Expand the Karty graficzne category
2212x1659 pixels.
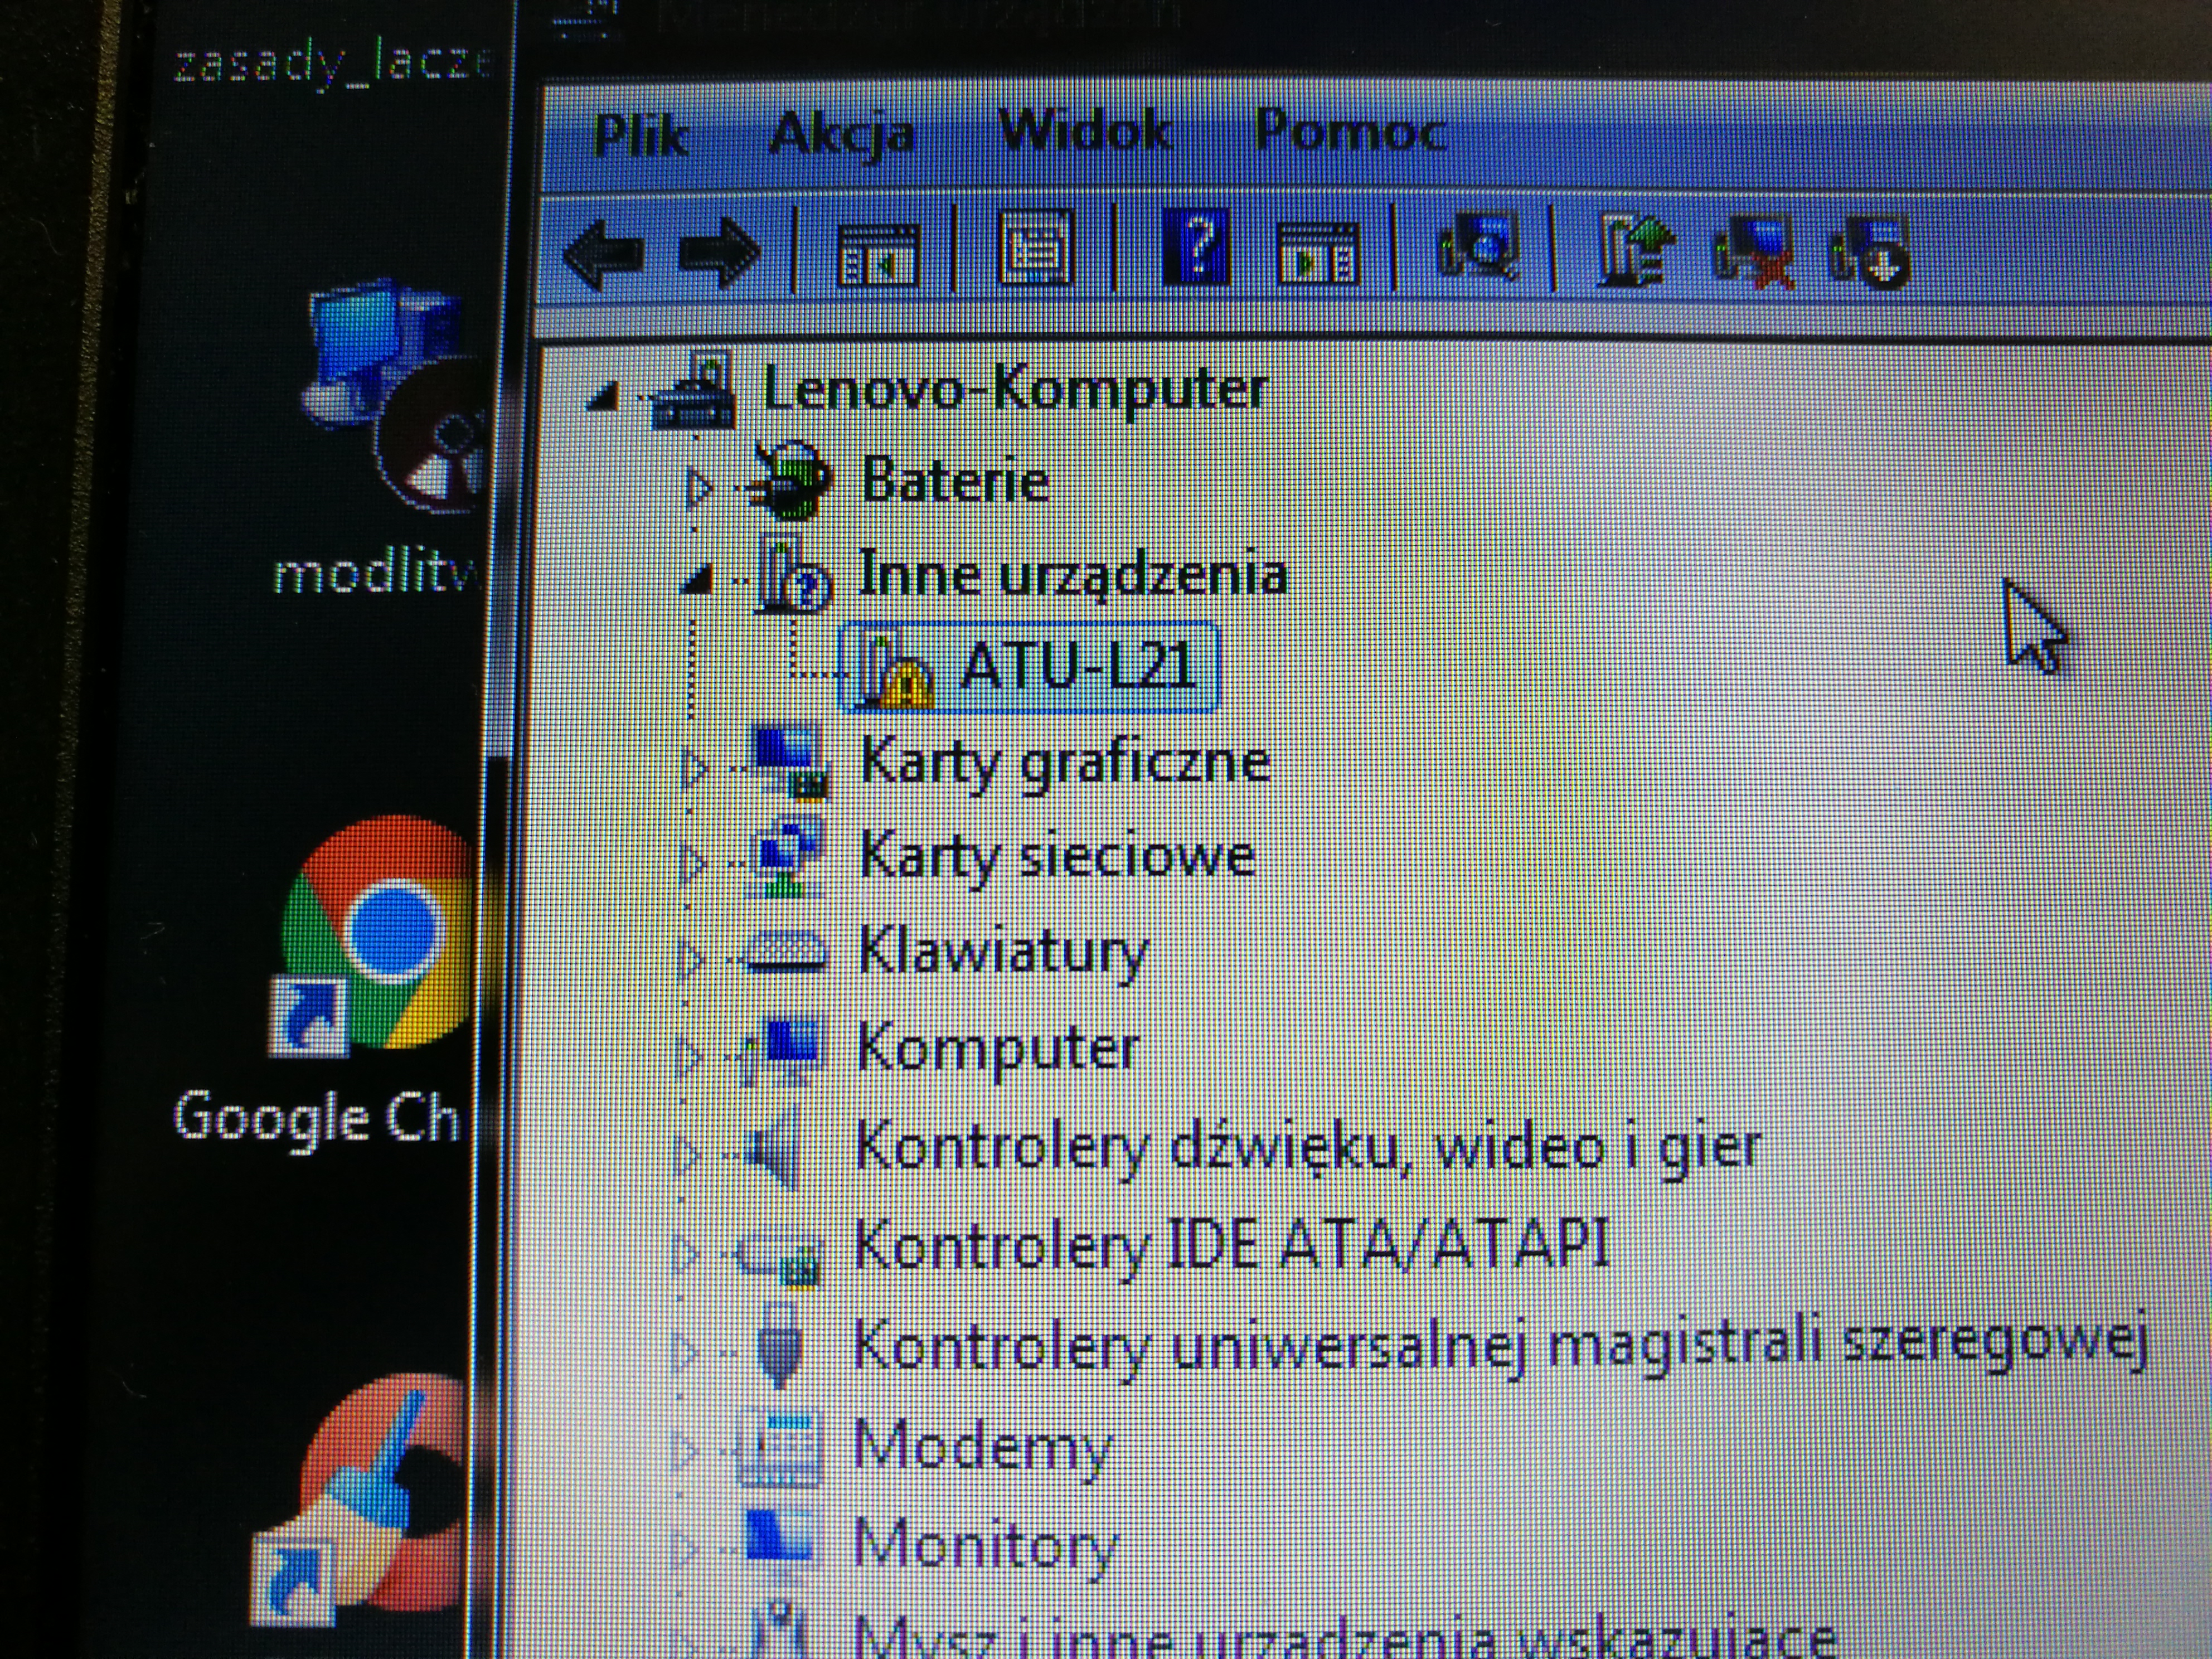click(x=694, y=770)
